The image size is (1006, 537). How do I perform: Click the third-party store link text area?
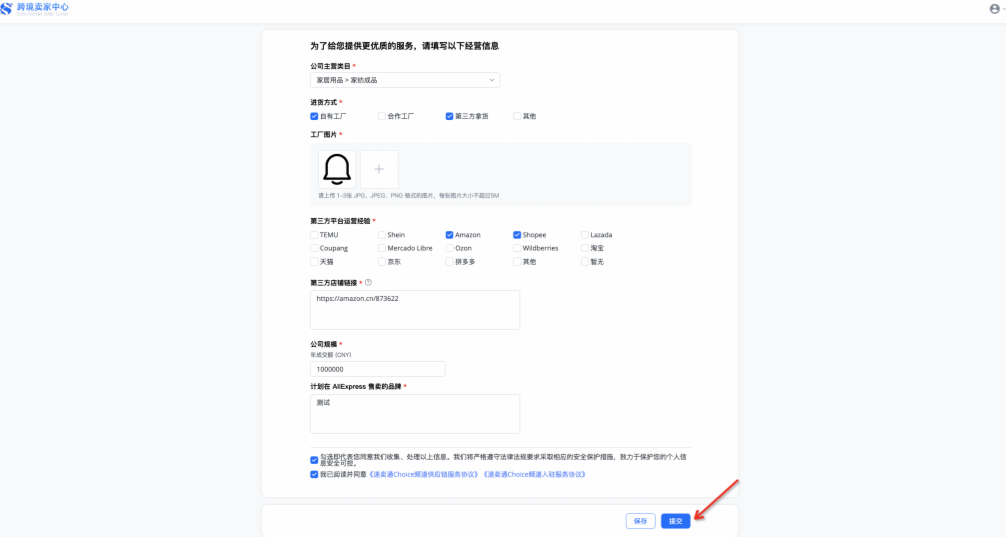[x=415, y=310]
